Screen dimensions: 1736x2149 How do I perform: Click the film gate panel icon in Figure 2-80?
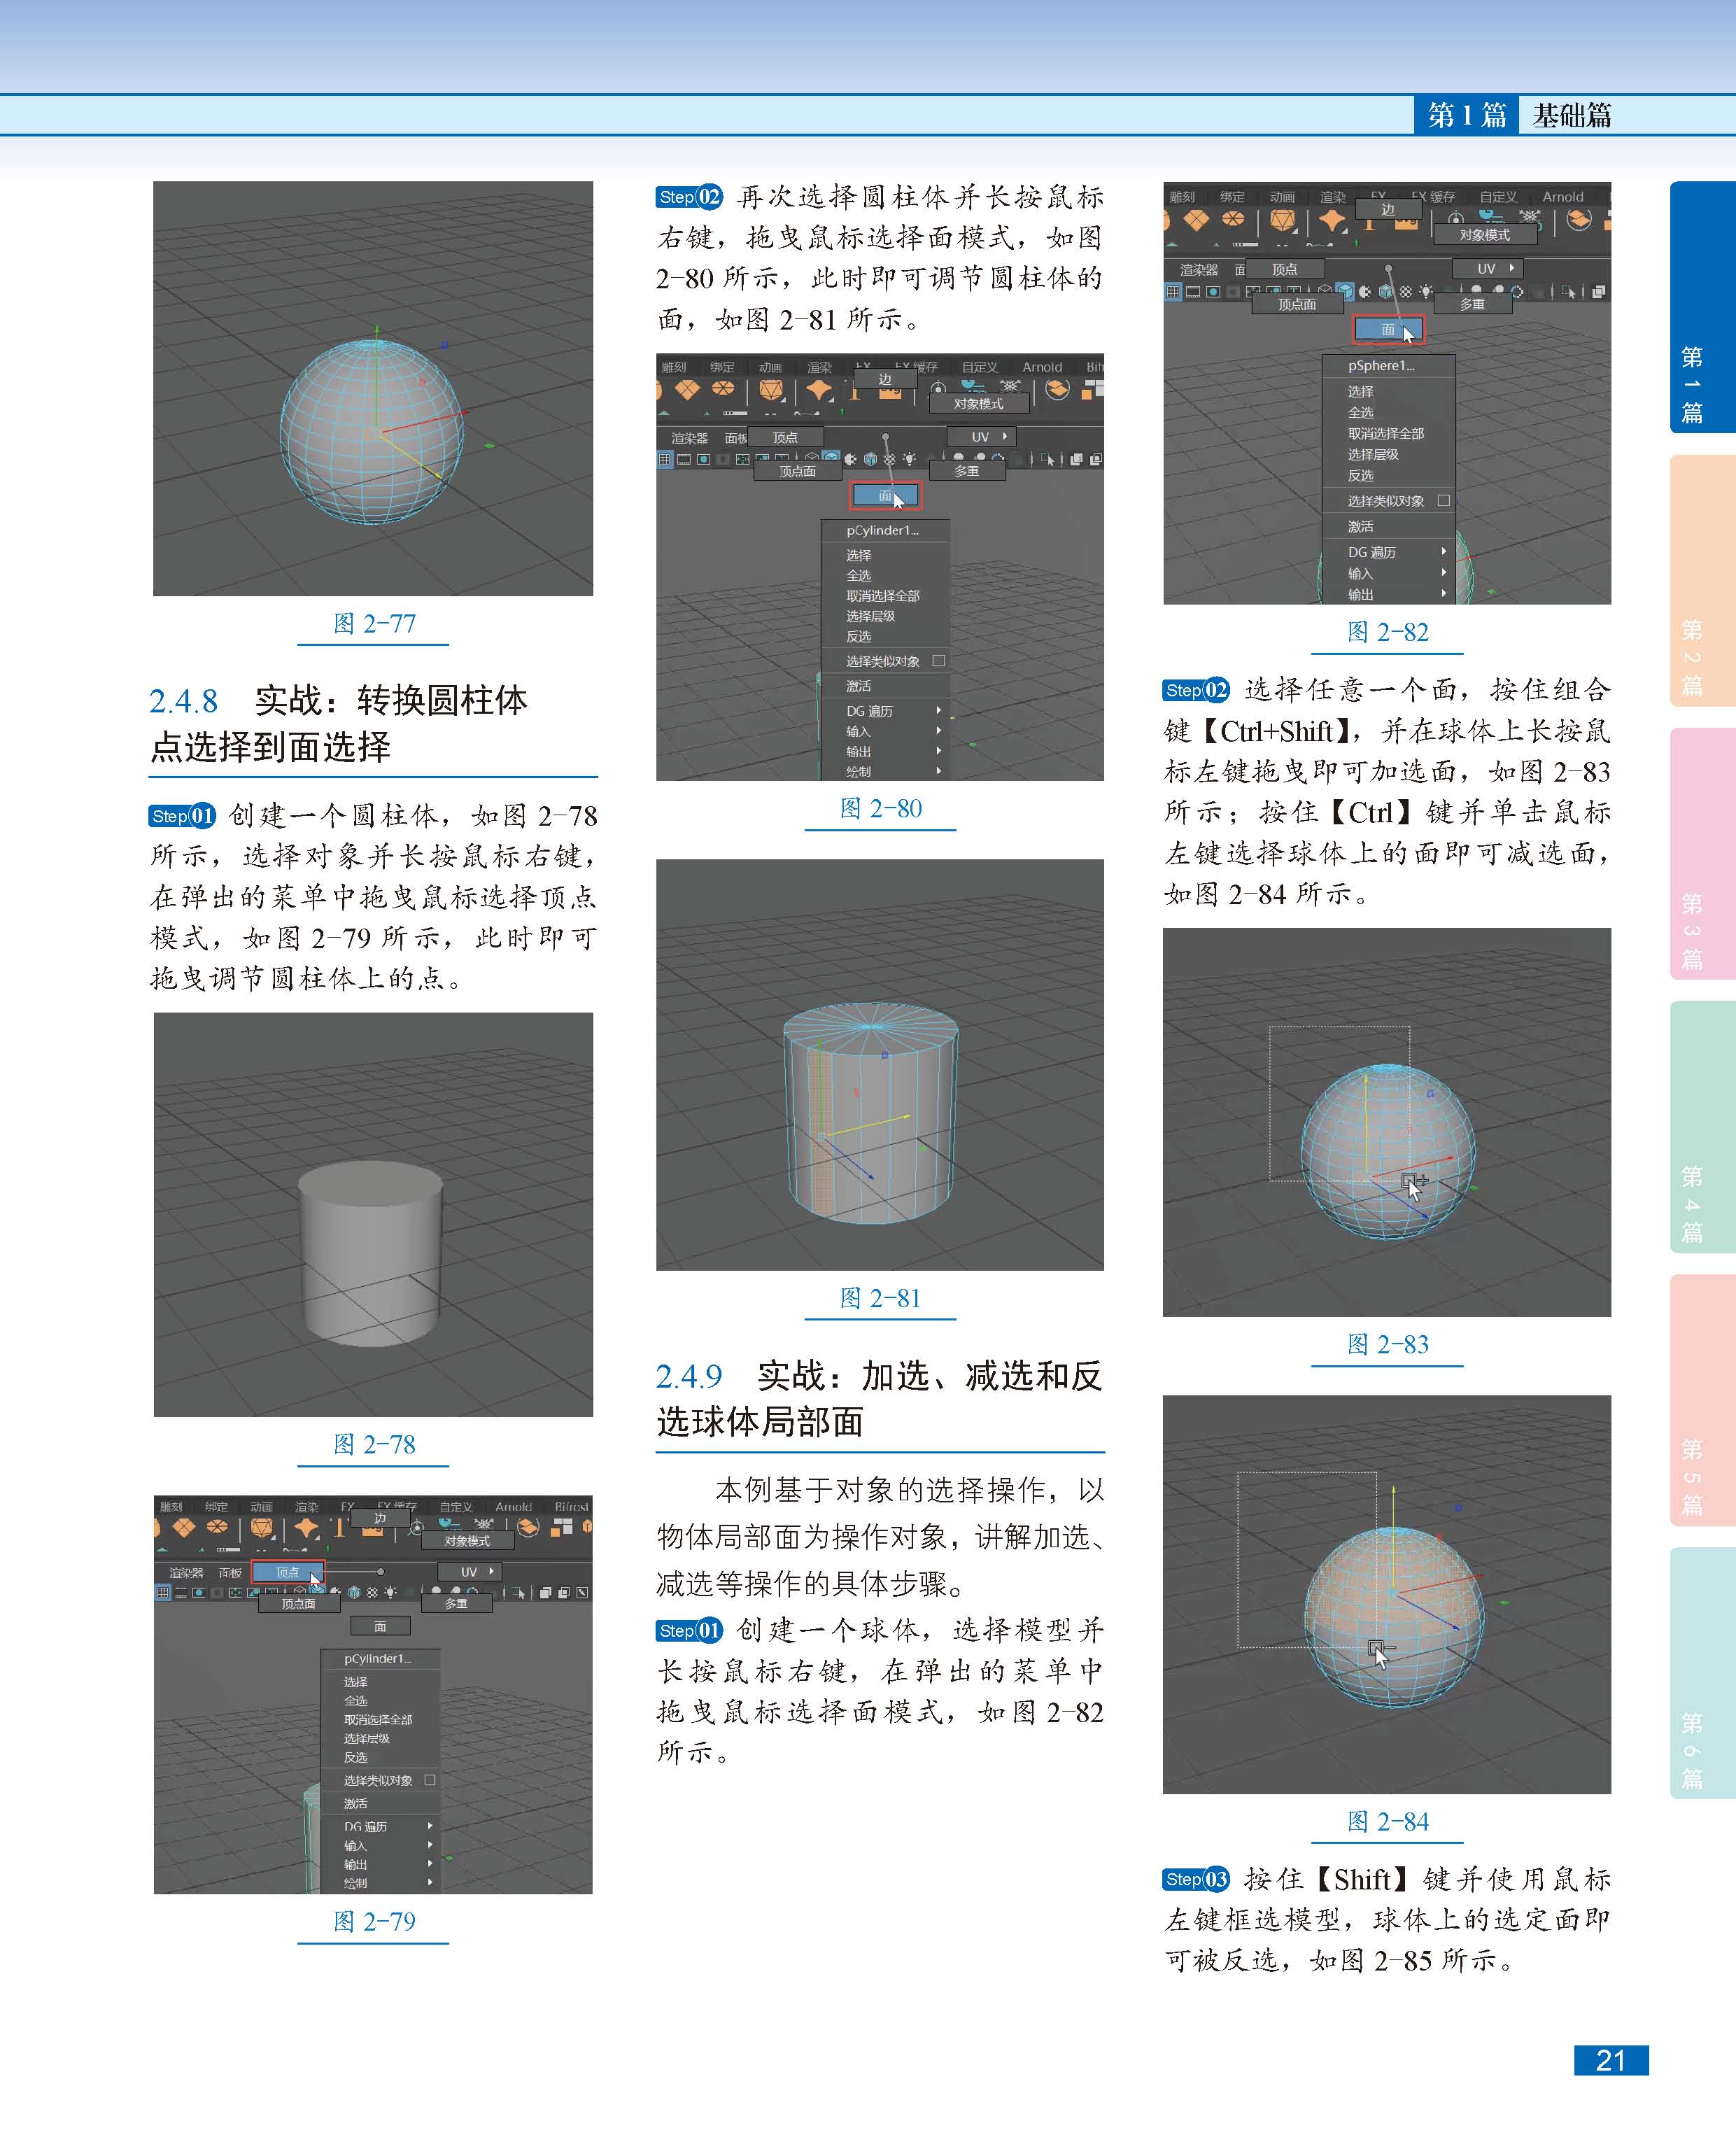click(x=684, y=459)
